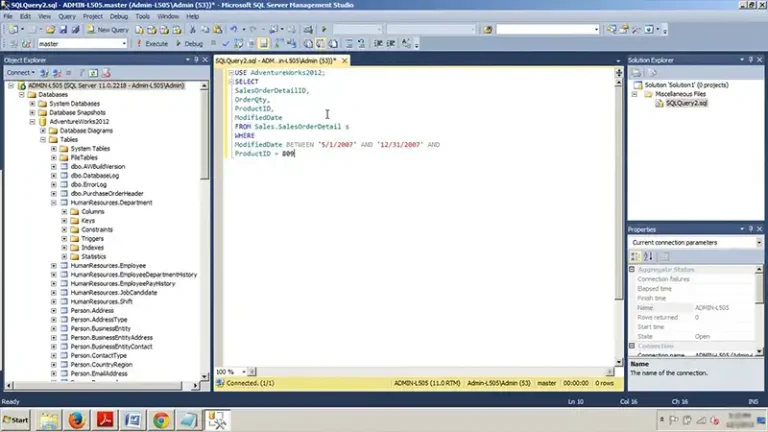Click the Results to Text icon
This screenshot has height=432, width=768.
[308, 44]
